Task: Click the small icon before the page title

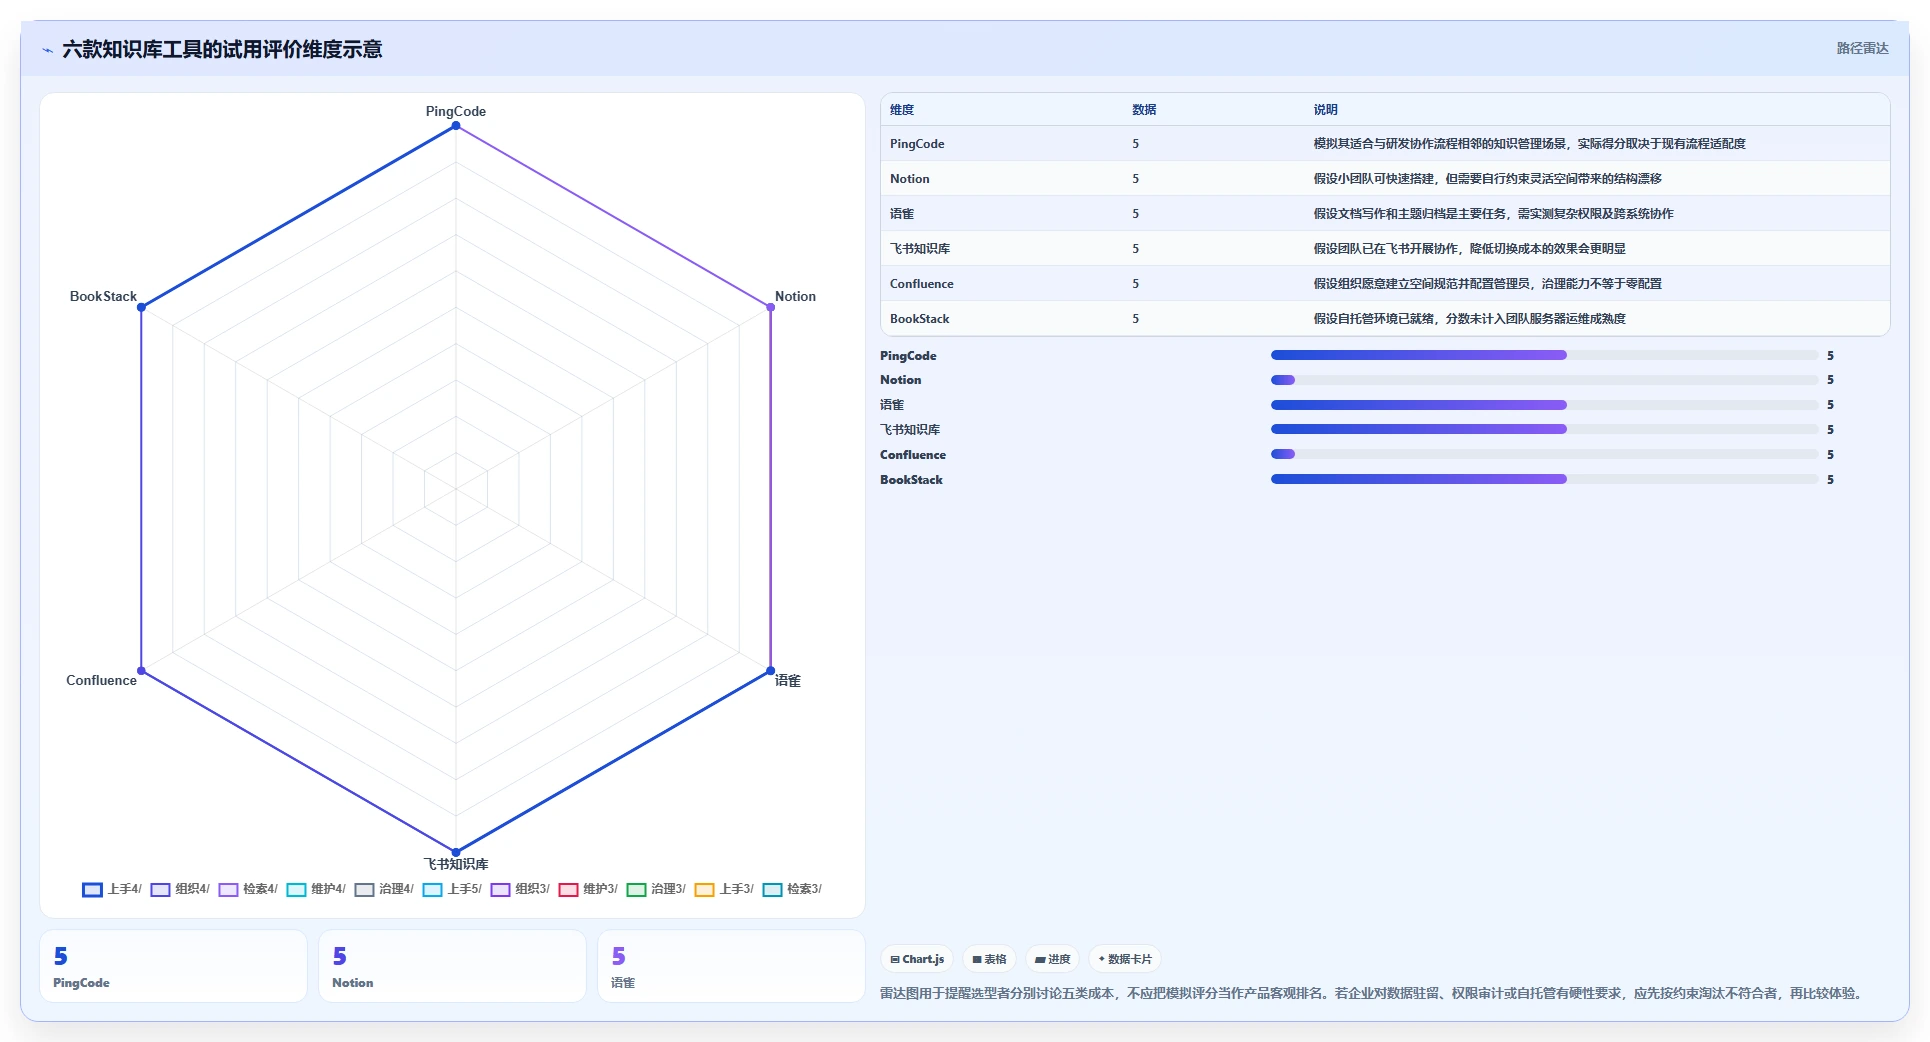Action: coord(47,50)
